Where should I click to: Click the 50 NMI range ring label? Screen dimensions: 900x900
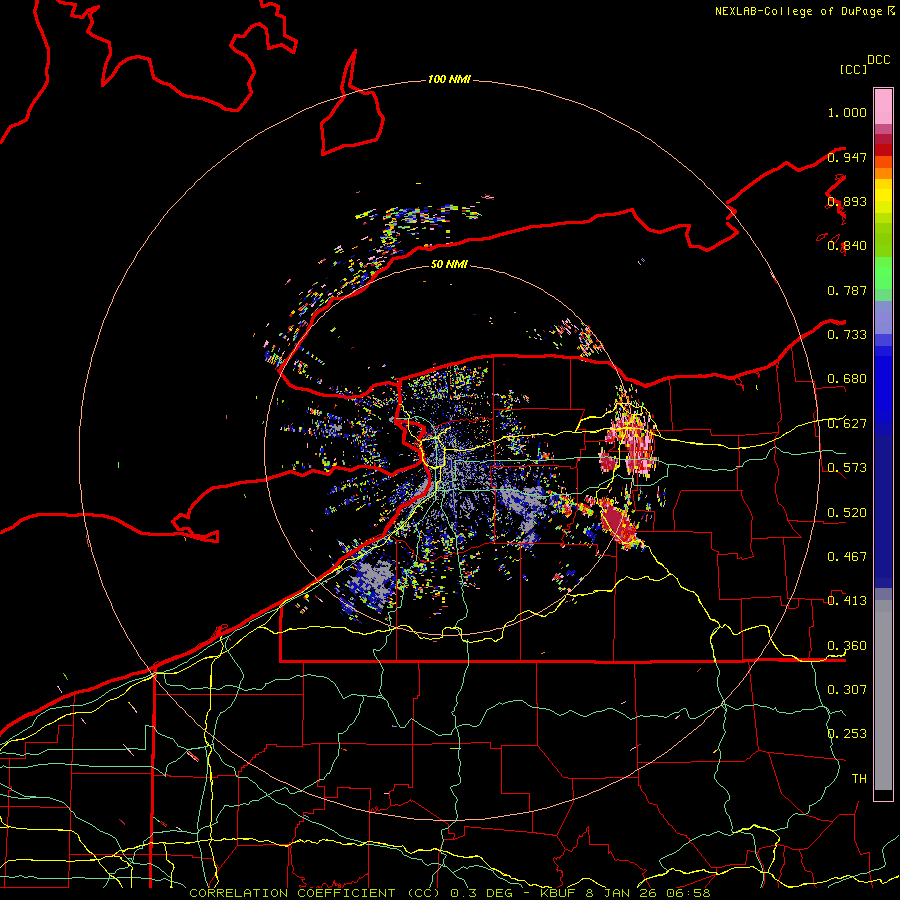tap(449, 264)
